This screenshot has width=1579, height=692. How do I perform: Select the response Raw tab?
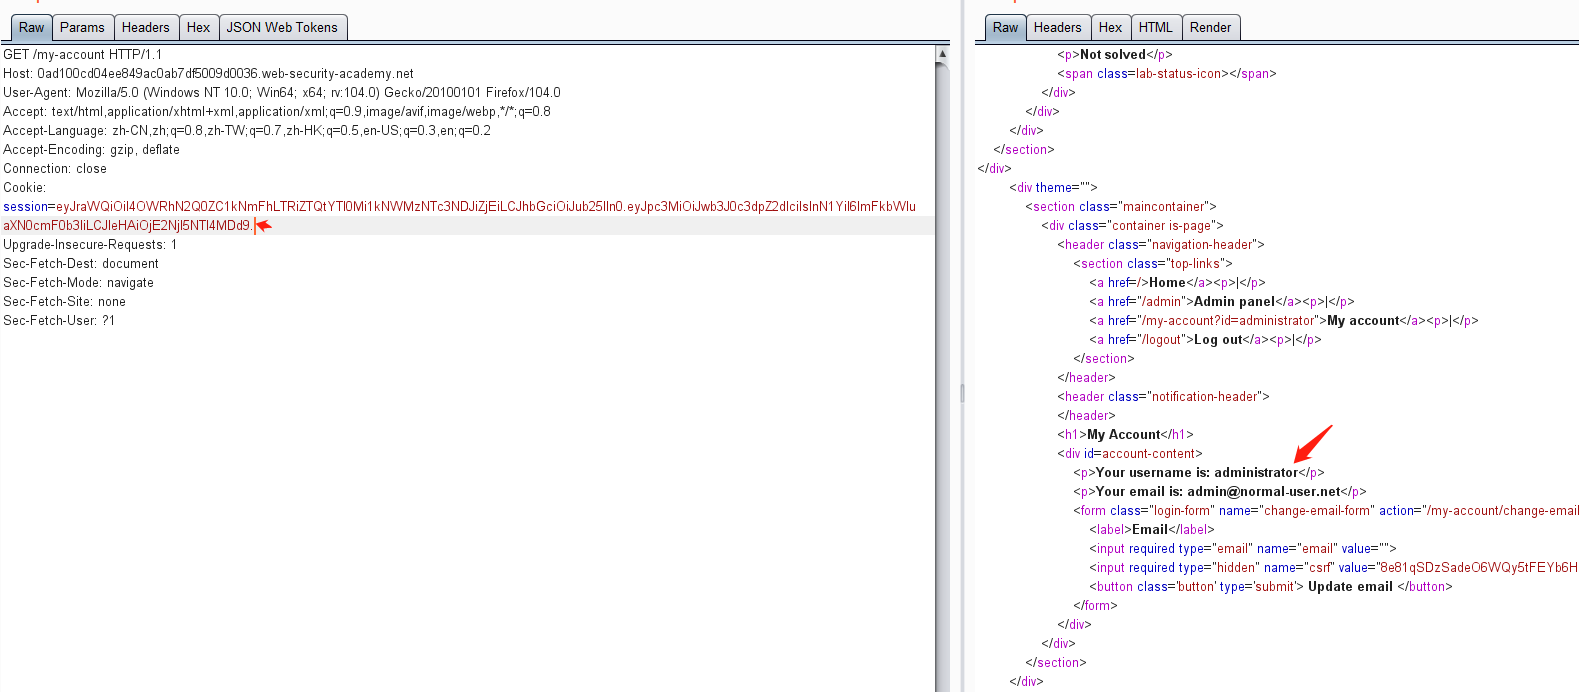pos(1005,28)
